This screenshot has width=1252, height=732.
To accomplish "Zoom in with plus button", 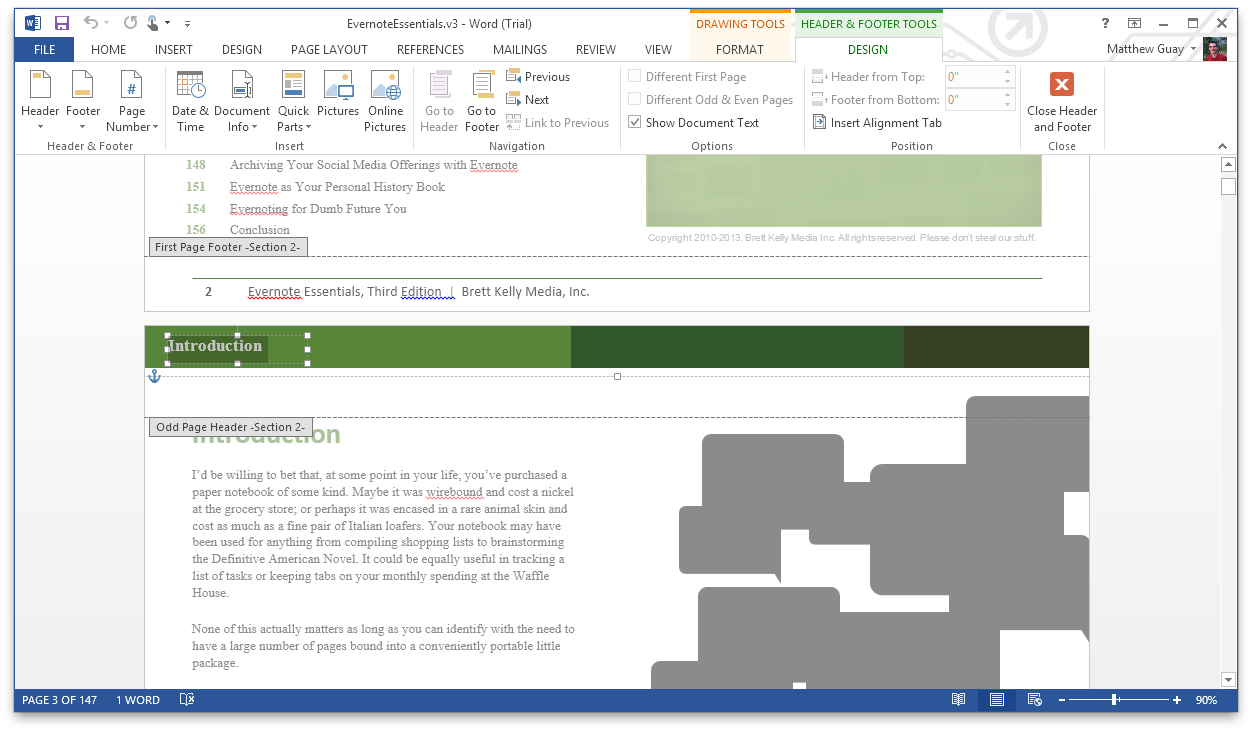I will pyautogui.click(x=1177, y=700).
